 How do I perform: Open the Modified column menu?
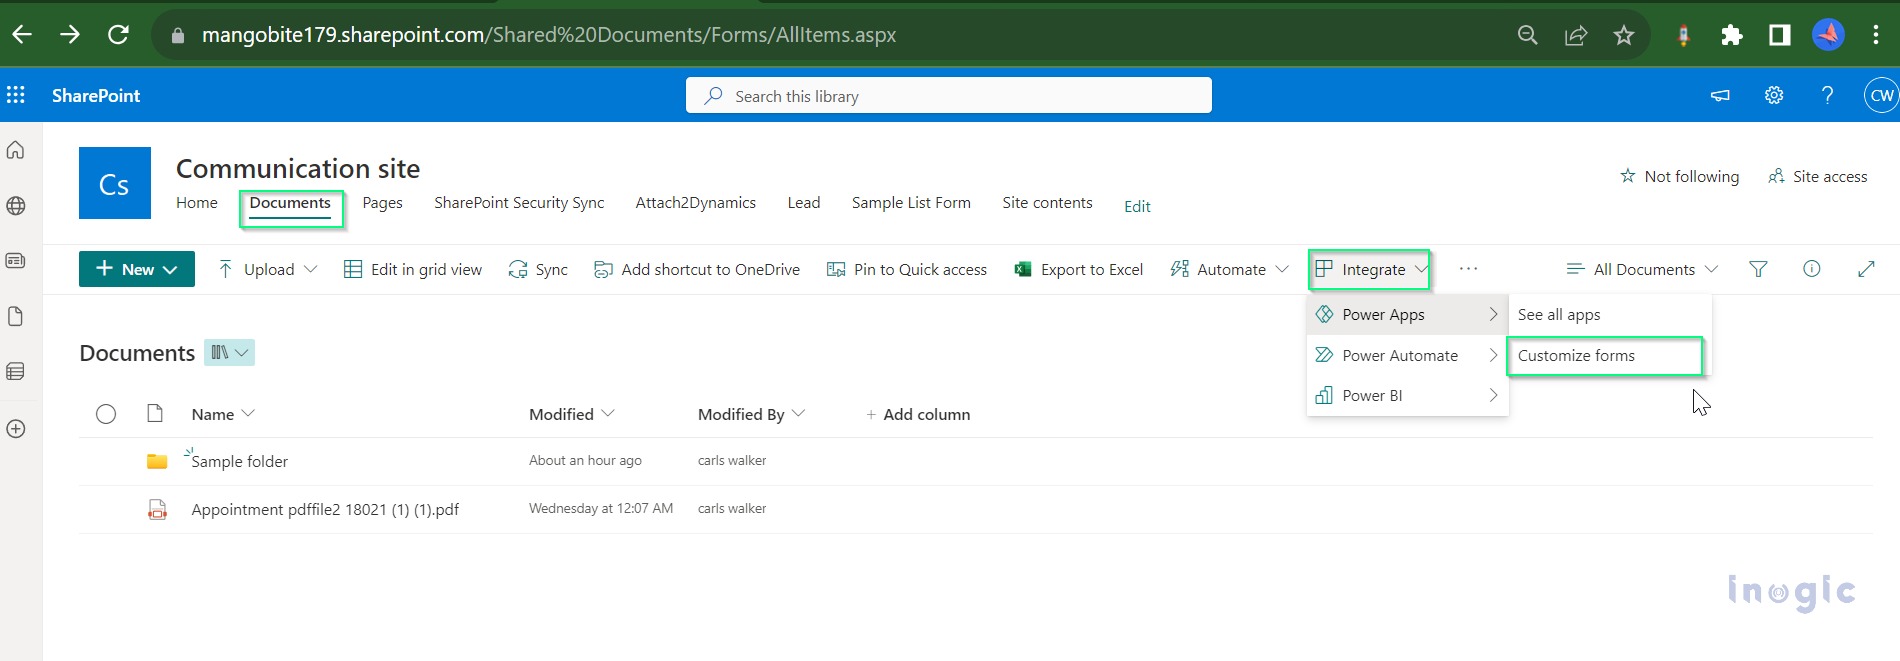572,414
